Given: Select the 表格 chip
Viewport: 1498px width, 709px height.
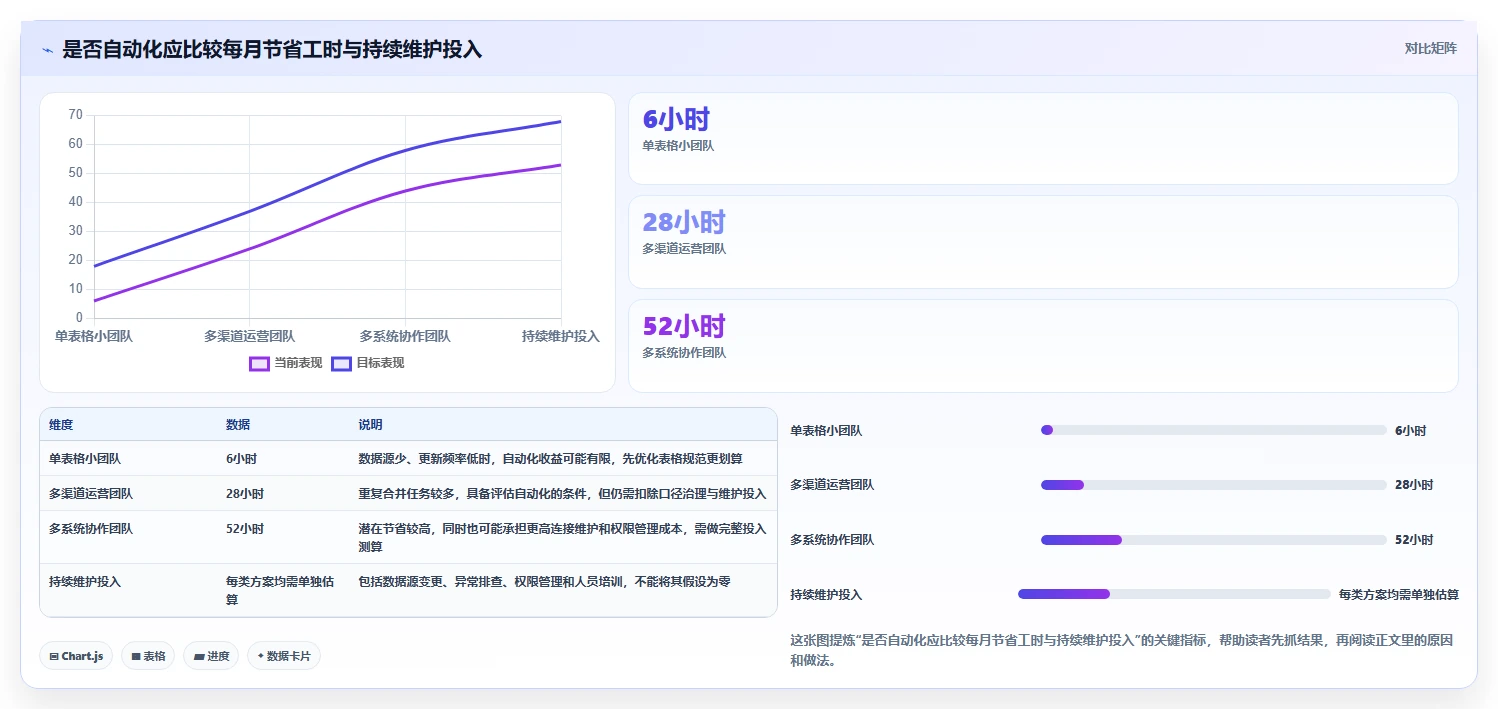Looking at the screenshot, I should tap(148, 656).
